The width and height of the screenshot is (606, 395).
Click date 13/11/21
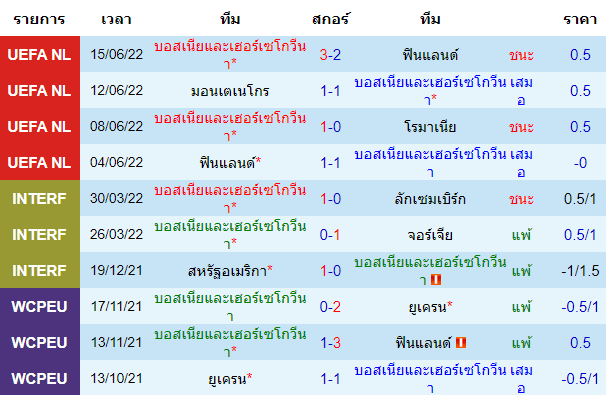[116, 342]
